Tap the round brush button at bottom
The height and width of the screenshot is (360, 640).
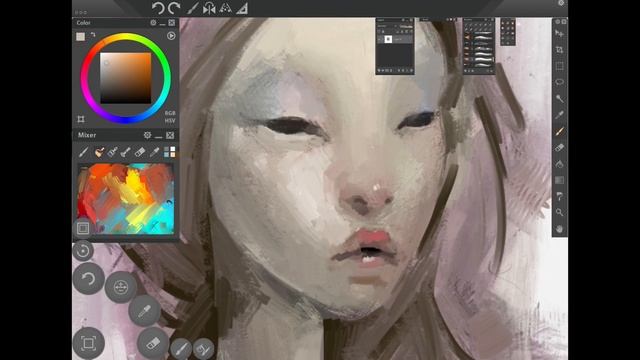181,349
